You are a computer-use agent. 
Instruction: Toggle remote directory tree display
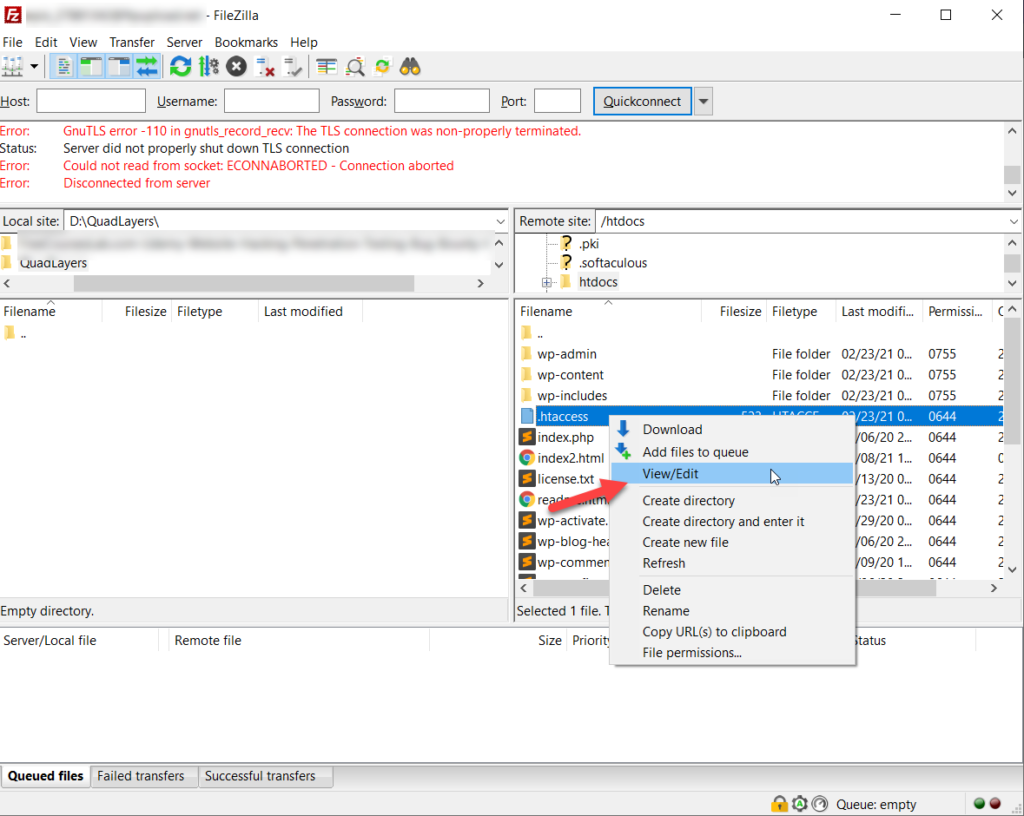pyautogui.click(x=119, y=67)
